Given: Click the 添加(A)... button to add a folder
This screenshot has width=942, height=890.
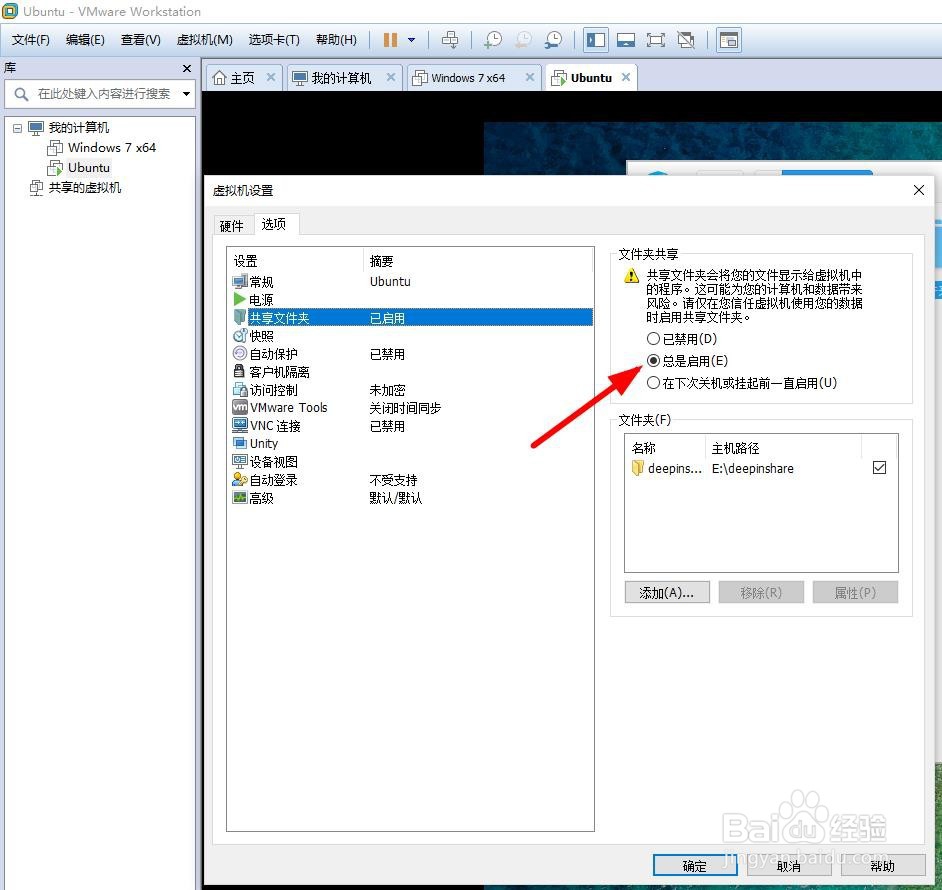Looking at the screenshot, I should (x=667, y=591).
